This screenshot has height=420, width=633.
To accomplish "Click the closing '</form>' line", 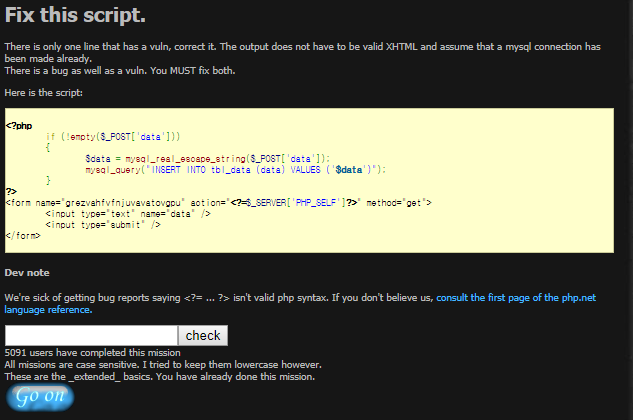I will click(23, 235).
